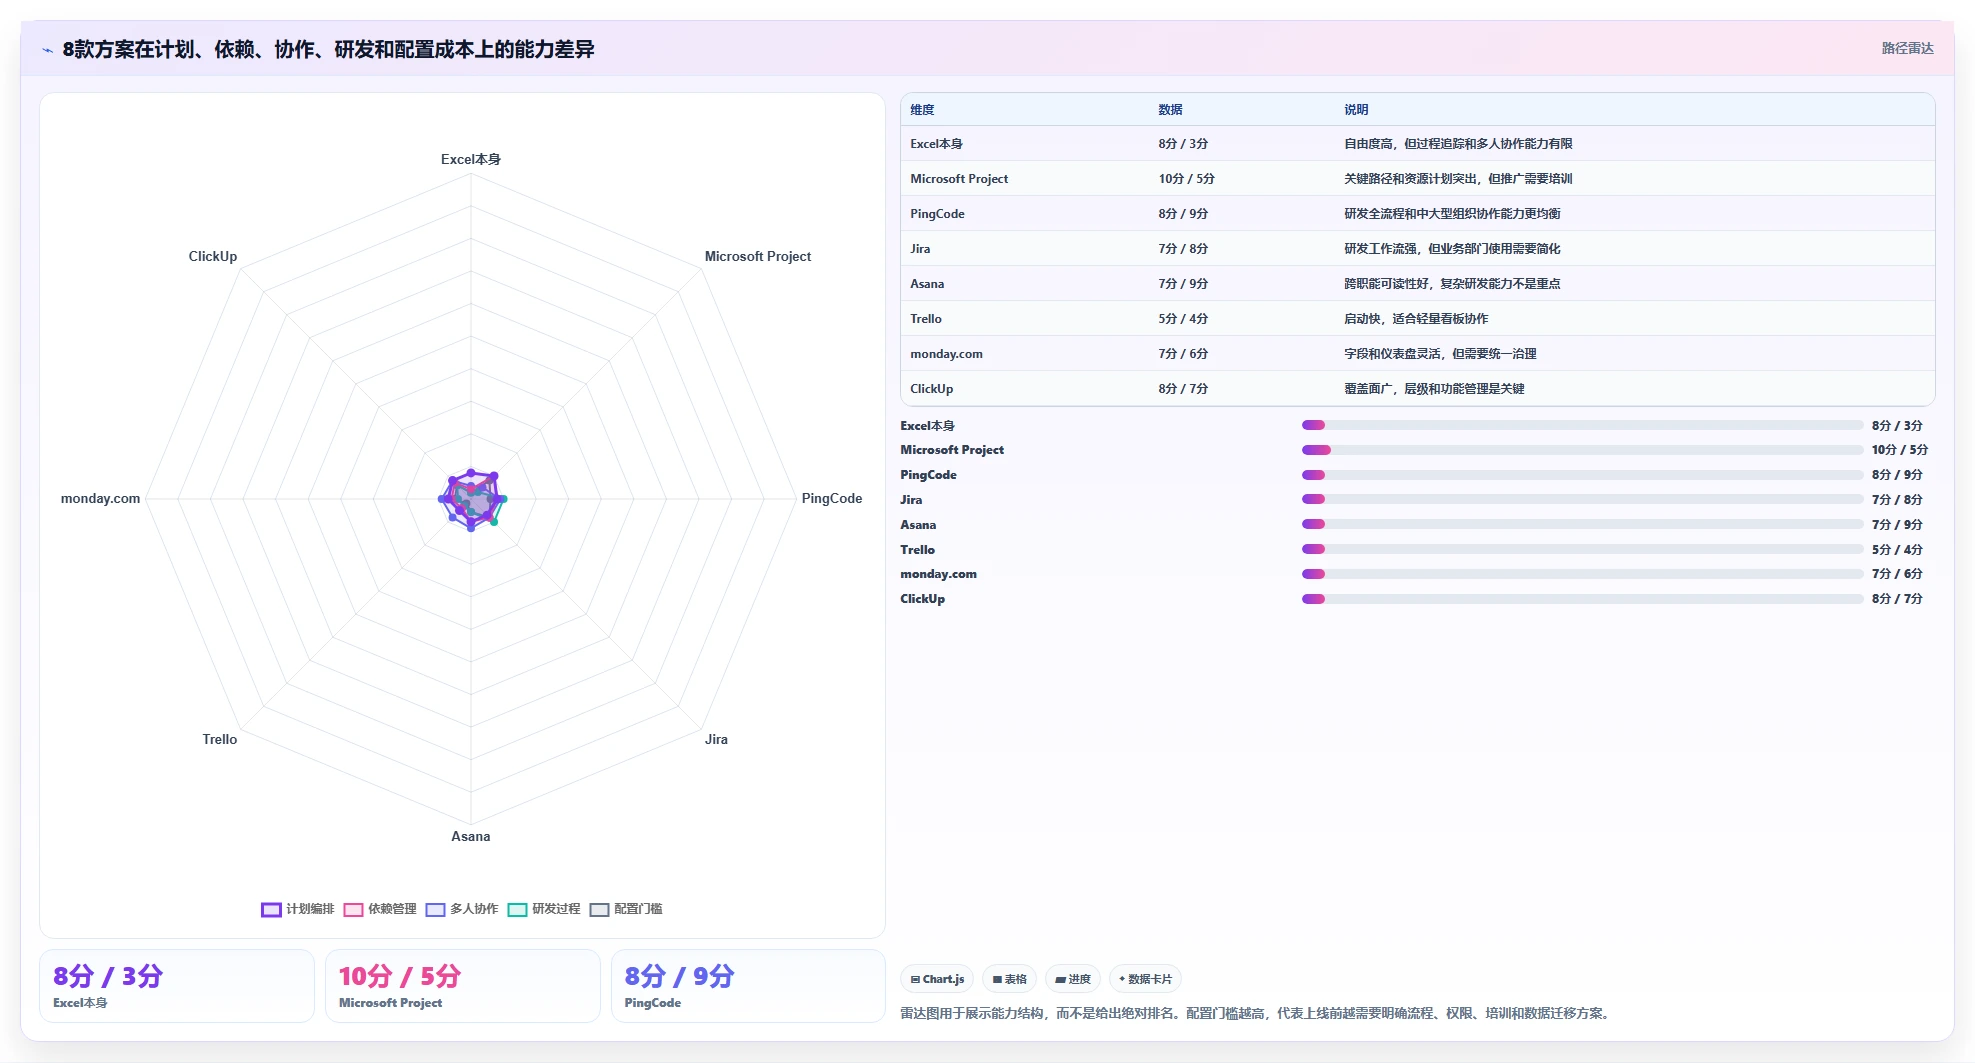This screenshot has width=1975, height=1063.
Task: Click the monday.com radar axis label
Action: tap(101, 498)
